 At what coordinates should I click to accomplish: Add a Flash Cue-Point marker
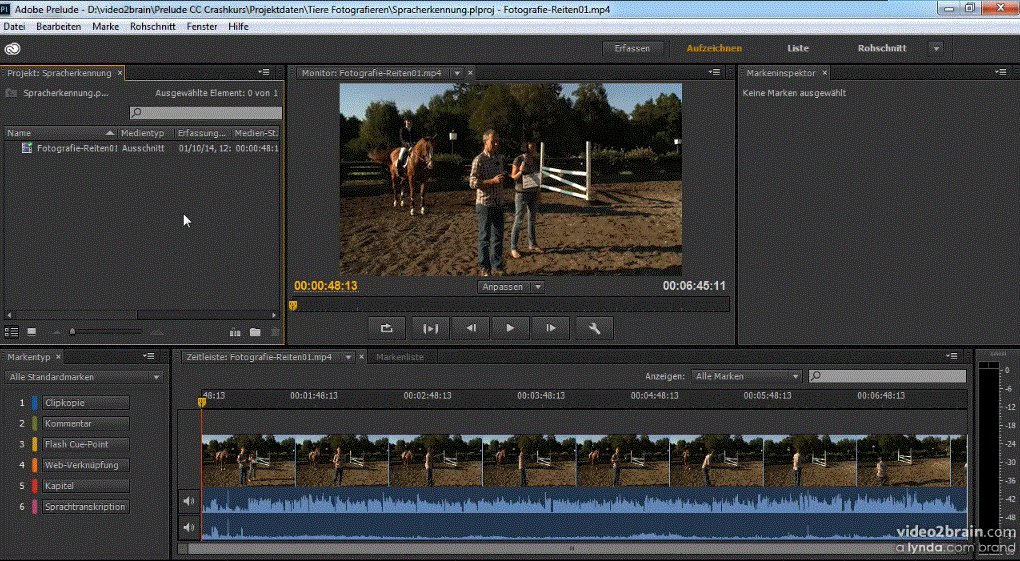tap(86, 445)
